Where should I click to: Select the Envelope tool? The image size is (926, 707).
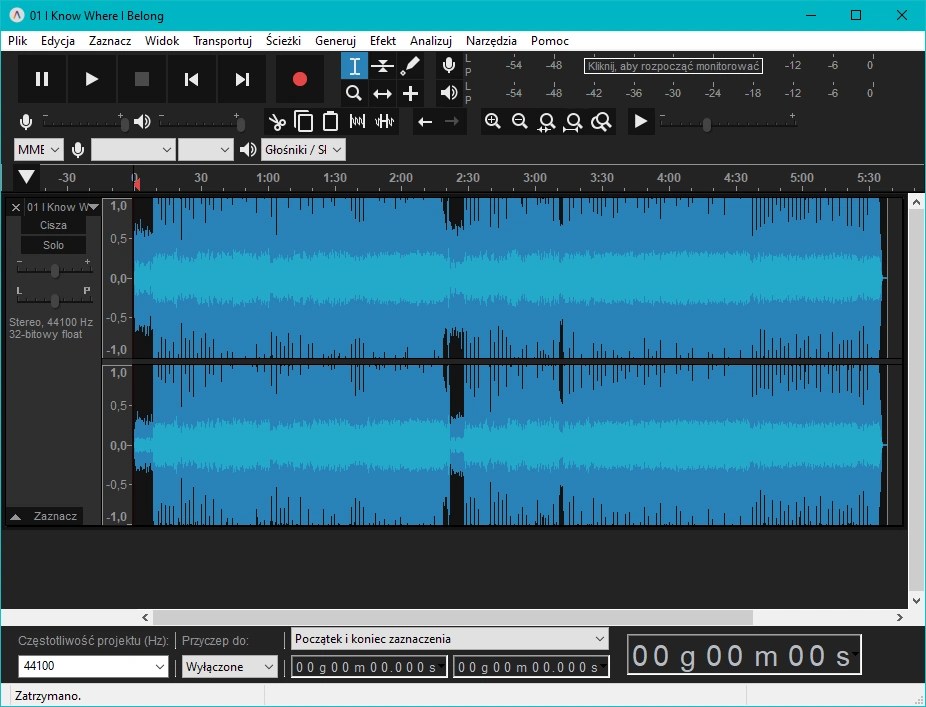(382, 66)
